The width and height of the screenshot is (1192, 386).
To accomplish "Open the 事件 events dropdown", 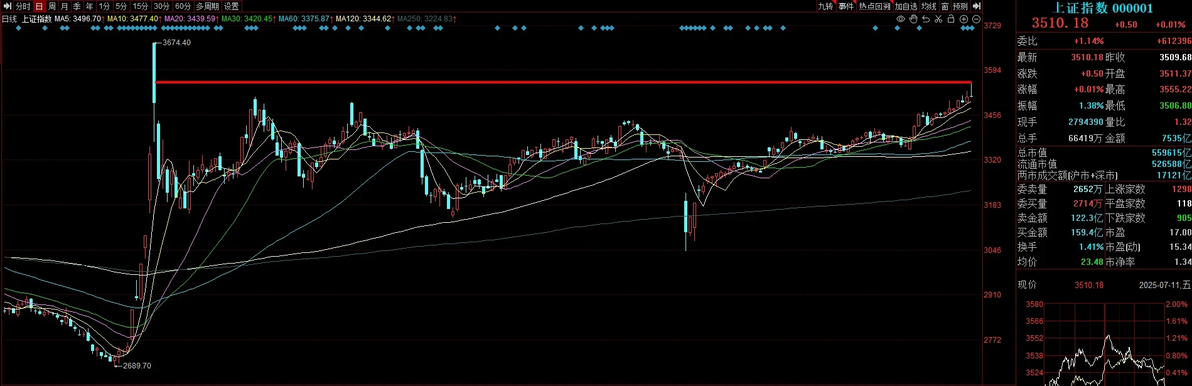I will pyautogui.click(x=846, y=6).
